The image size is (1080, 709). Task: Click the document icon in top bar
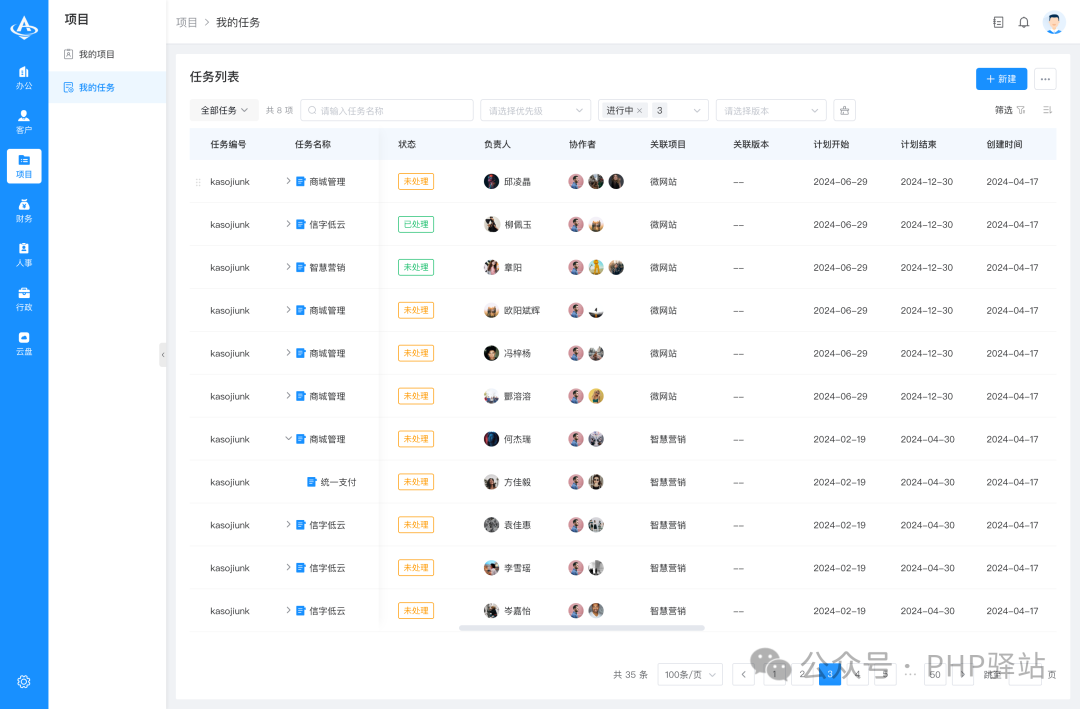pos(998,23)
